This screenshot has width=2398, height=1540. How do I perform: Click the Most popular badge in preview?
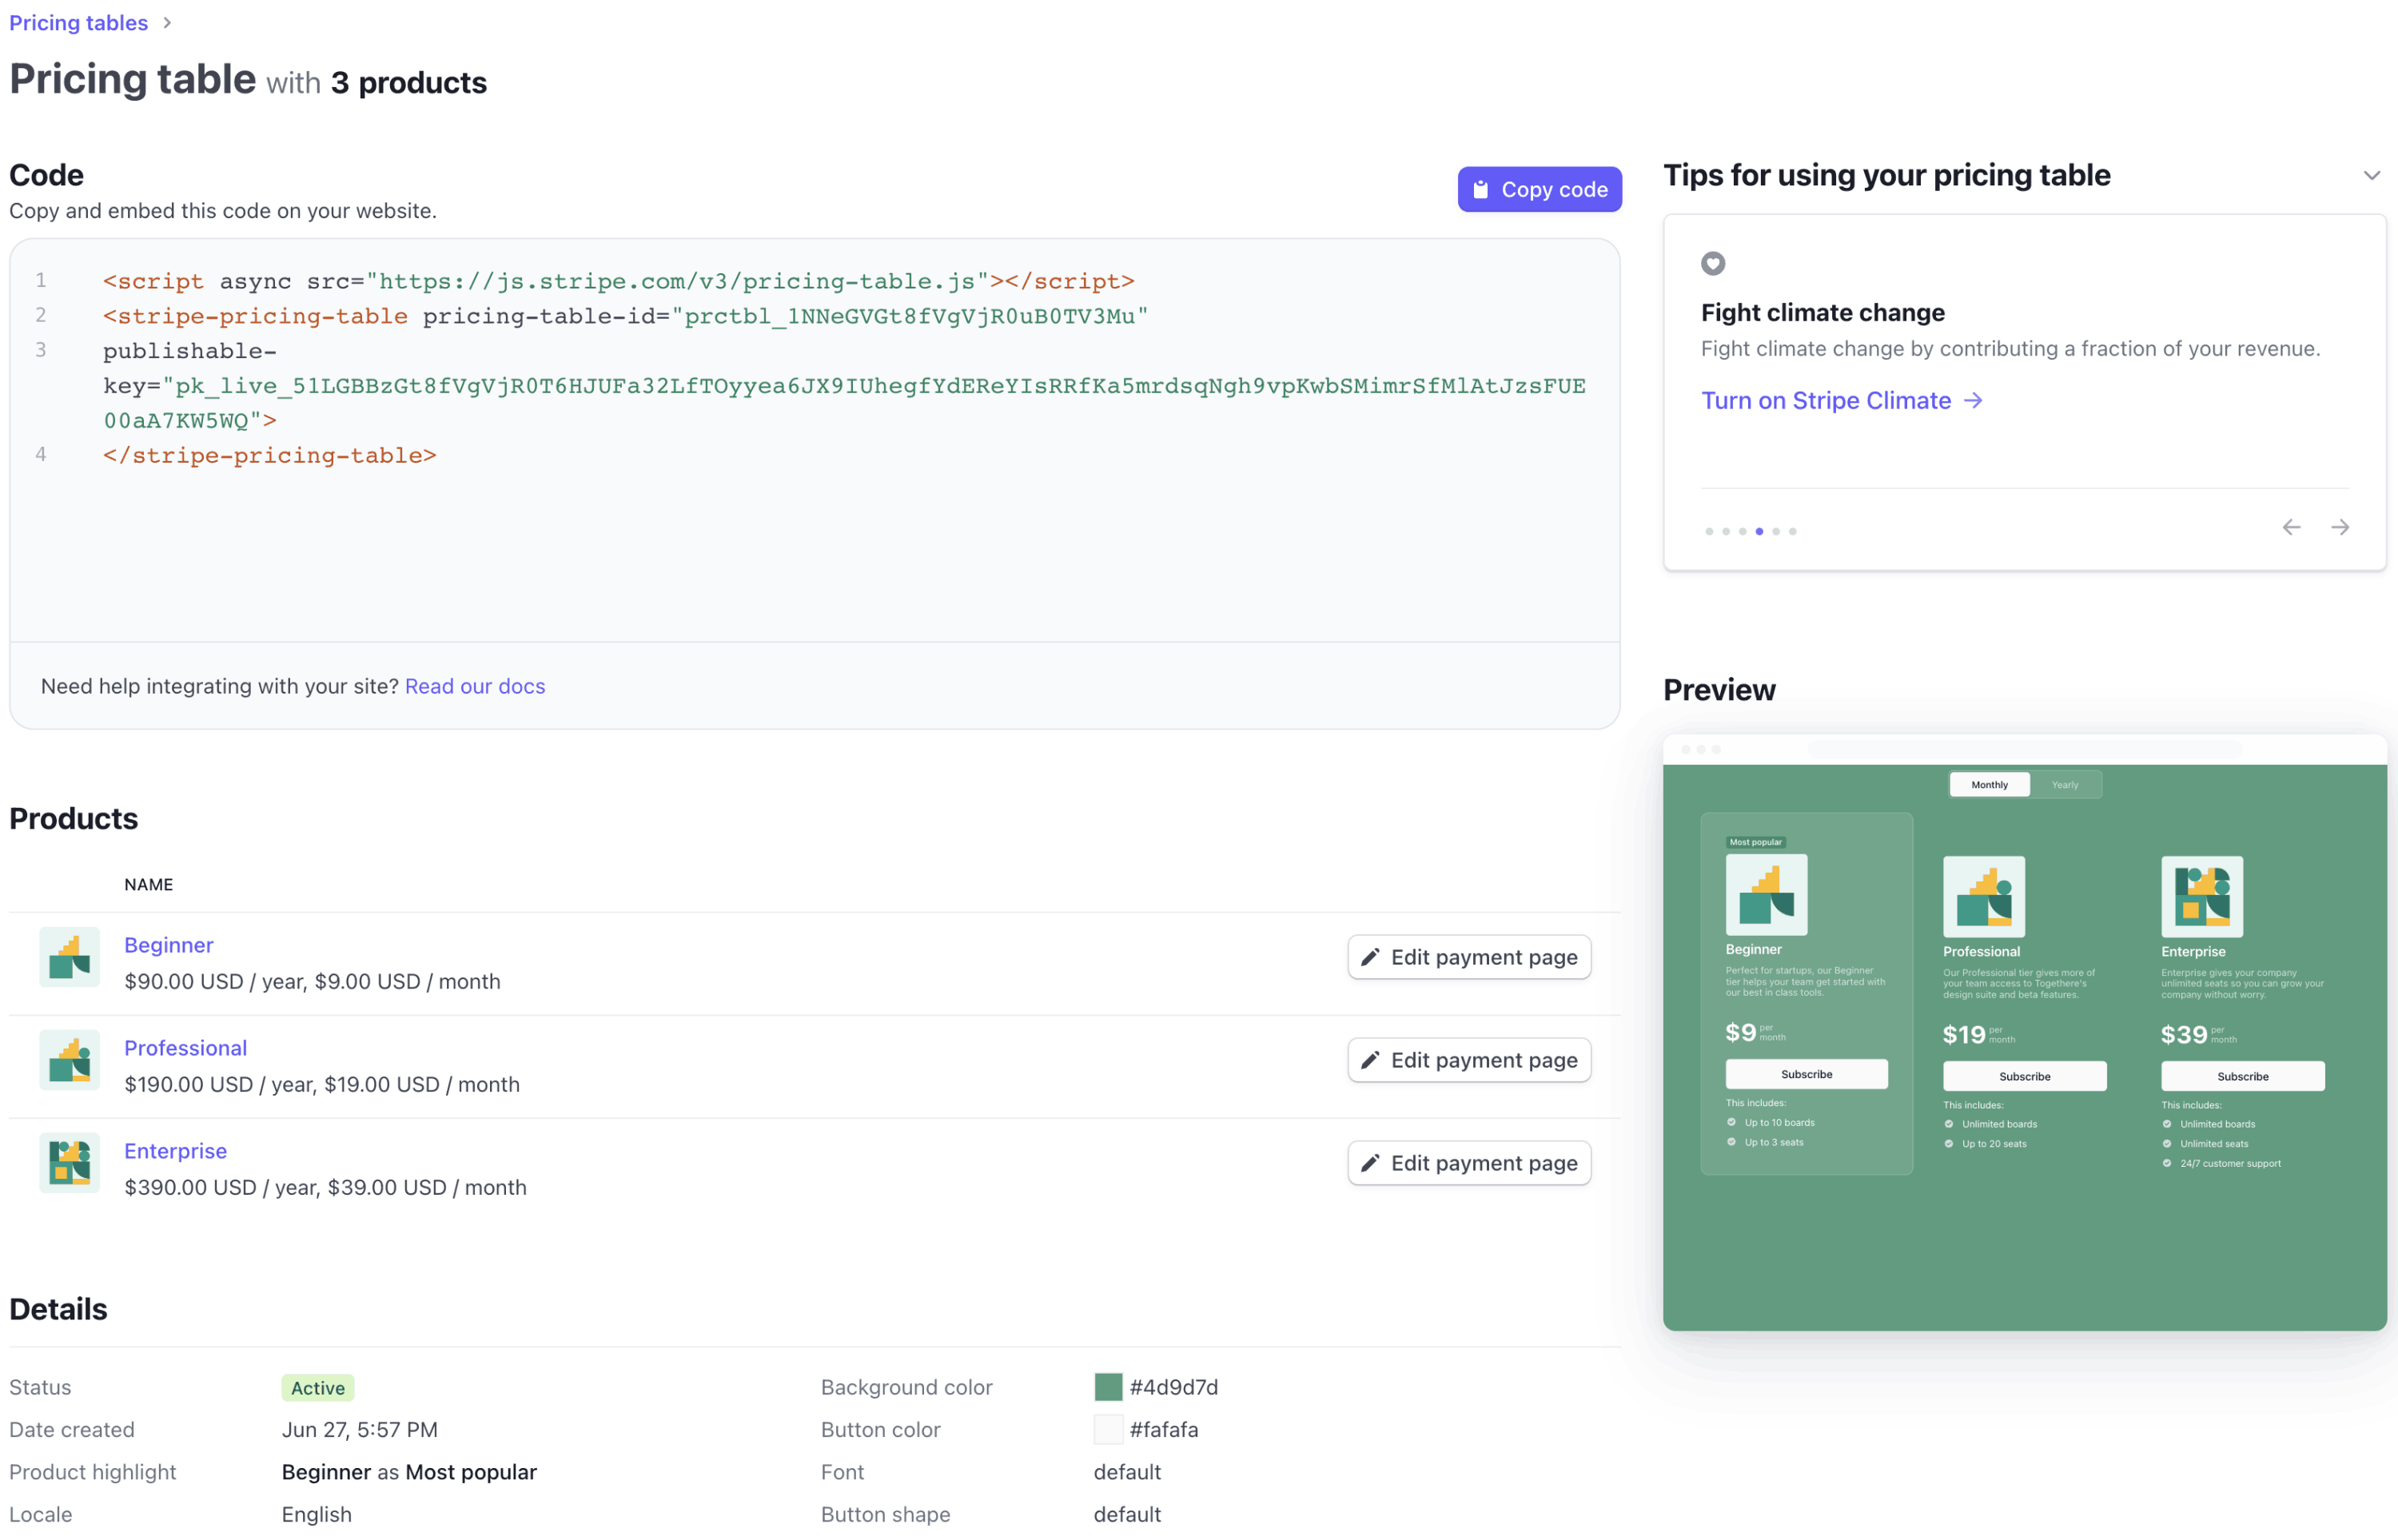1755,842
